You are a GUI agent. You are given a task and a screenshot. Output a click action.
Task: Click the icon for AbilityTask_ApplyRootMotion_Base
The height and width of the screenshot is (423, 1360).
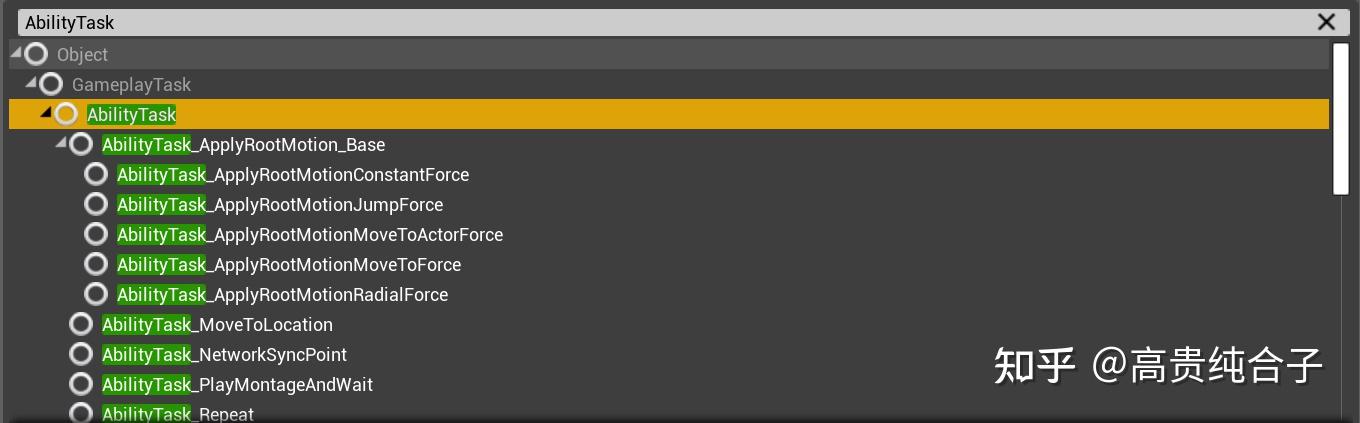81,144
